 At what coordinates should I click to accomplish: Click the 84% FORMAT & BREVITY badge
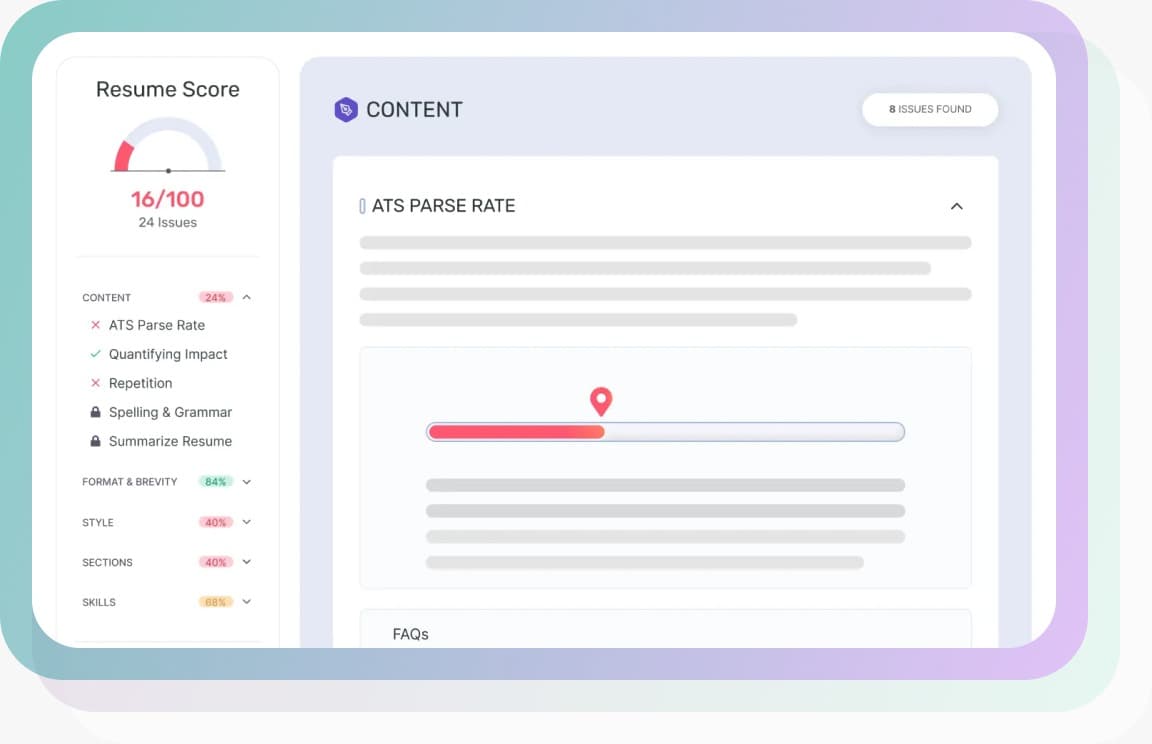(215, 482)
